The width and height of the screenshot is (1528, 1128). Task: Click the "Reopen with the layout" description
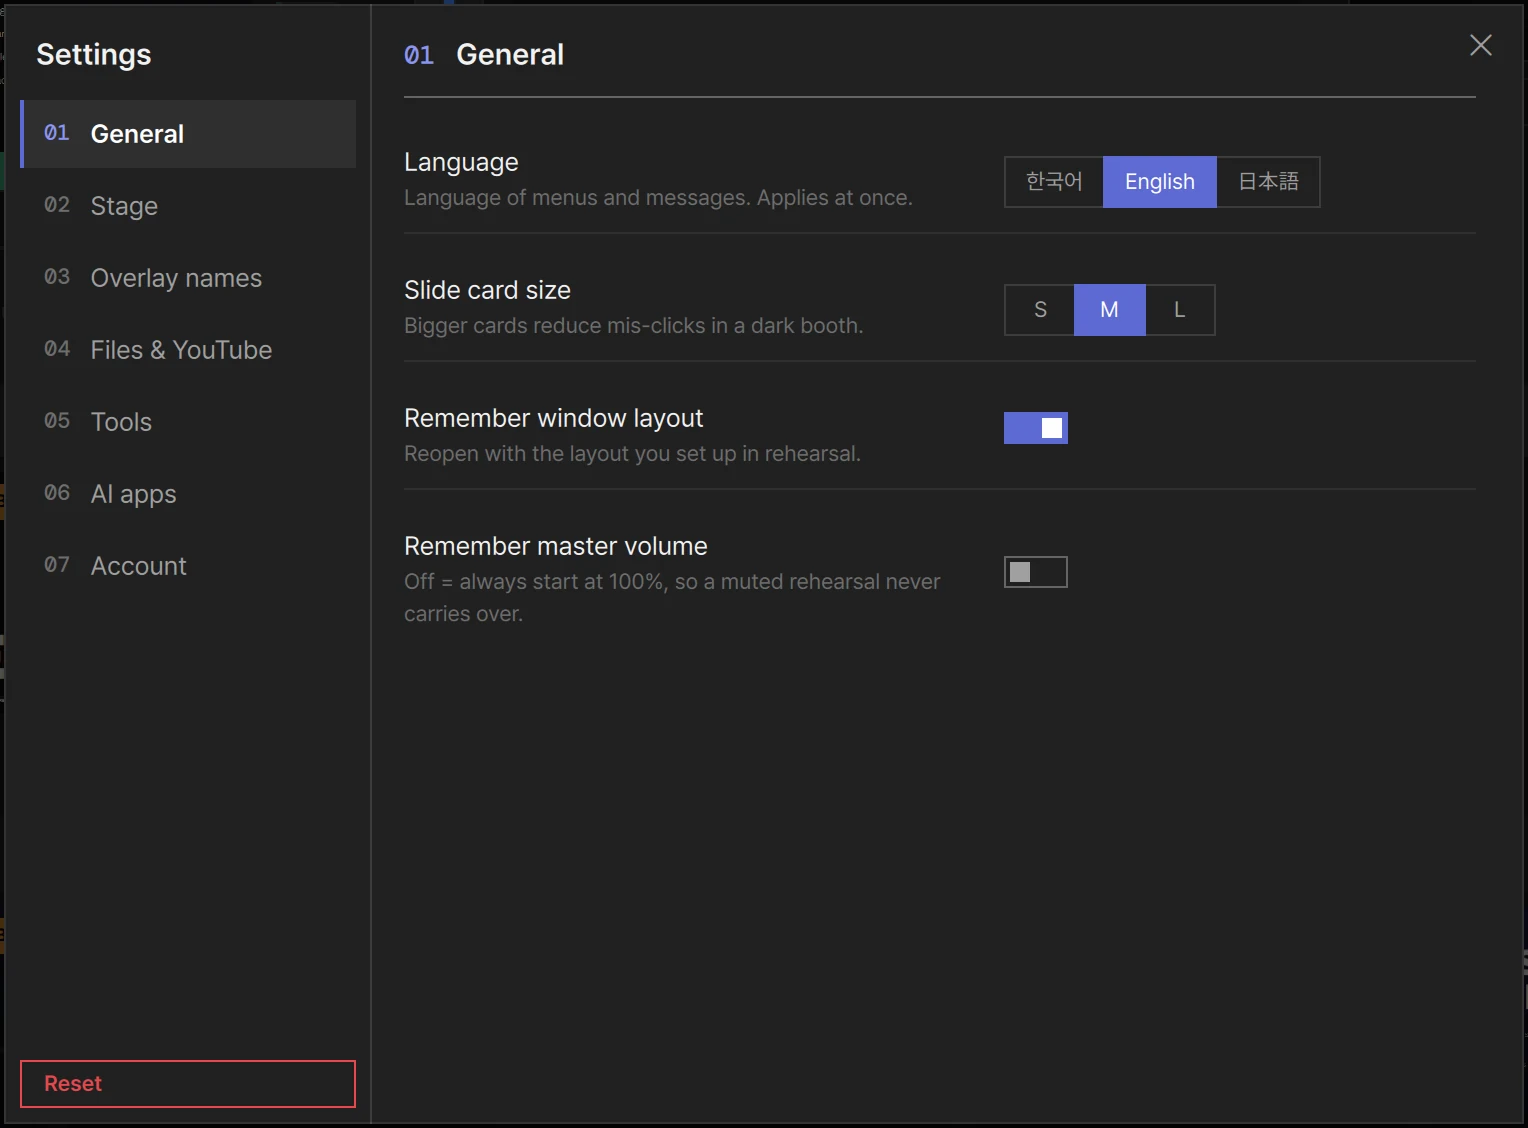coord(632,454)
